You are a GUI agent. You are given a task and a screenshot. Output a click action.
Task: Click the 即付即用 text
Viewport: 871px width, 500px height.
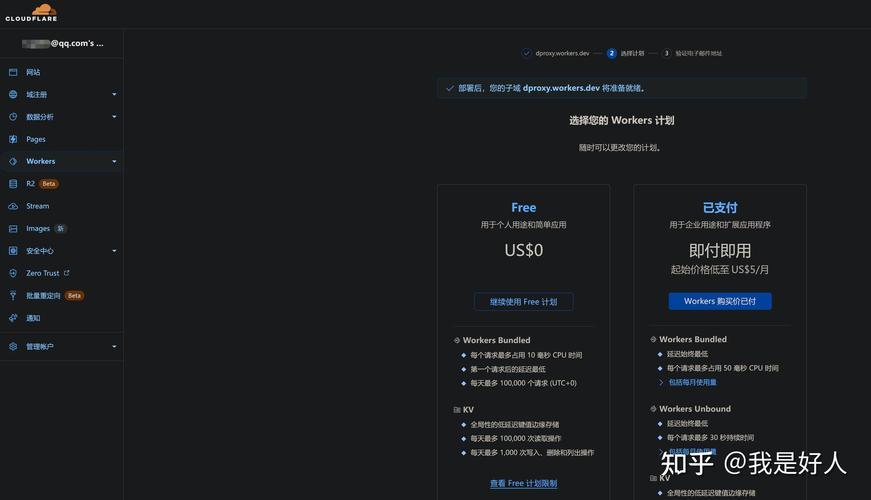pyautogui.click(x=720, y=251)
